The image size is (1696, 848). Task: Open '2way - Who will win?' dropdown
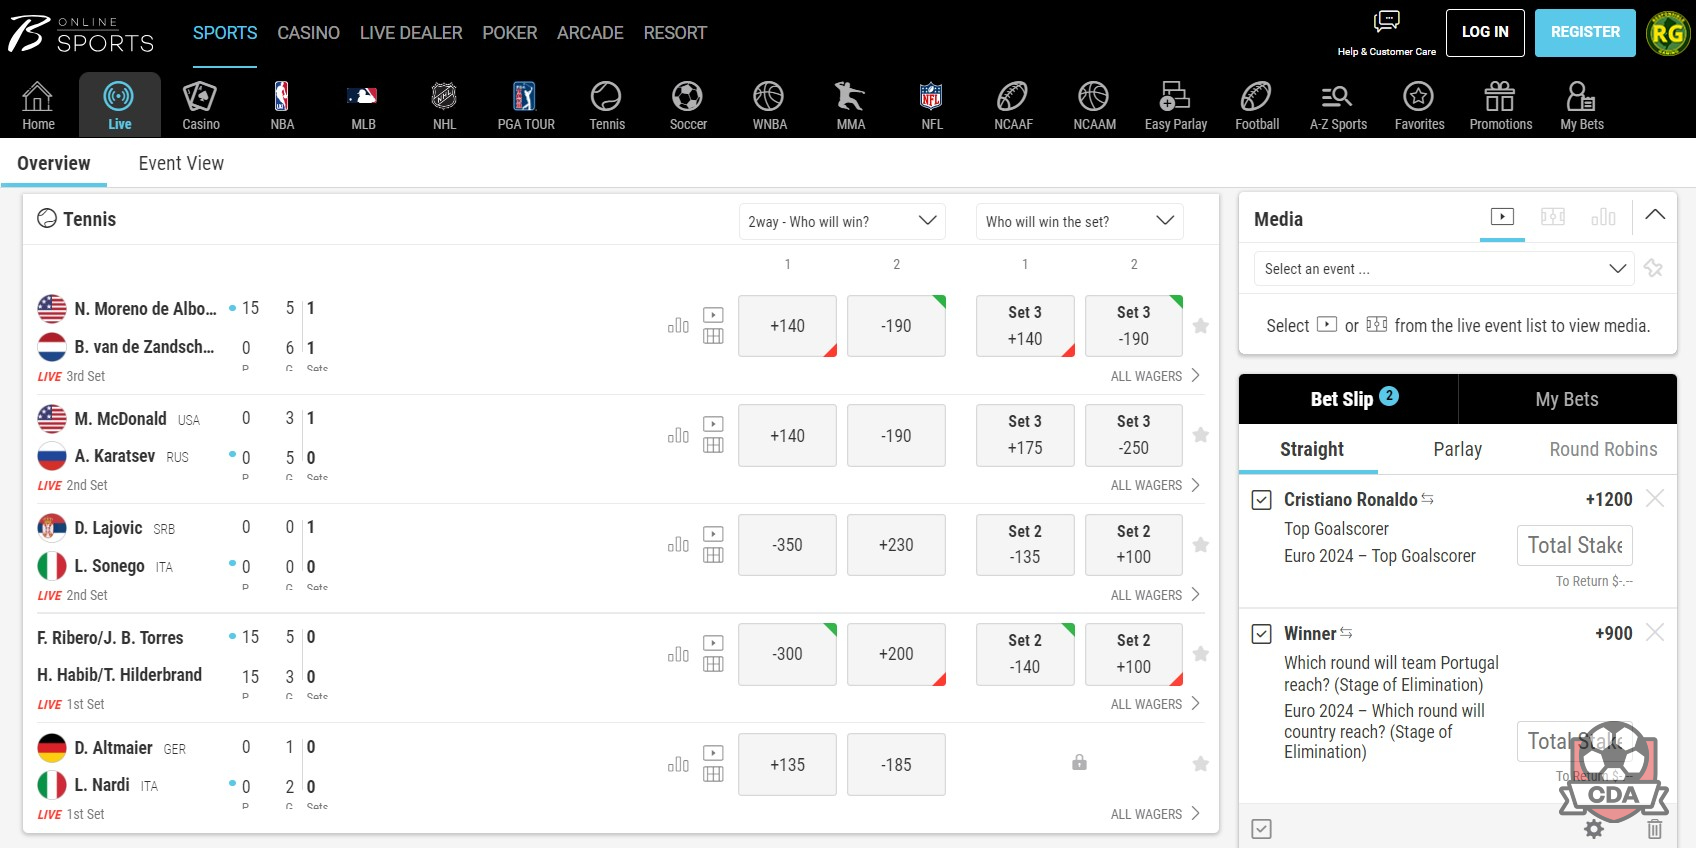point(842,221)
